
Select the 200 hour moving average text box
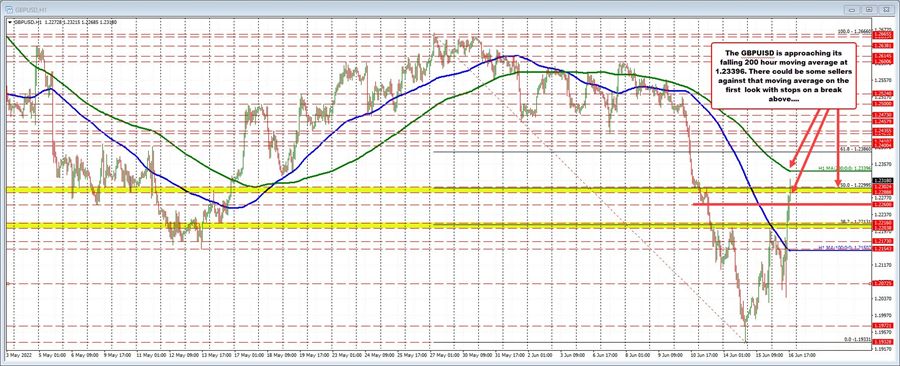(783, 75)
